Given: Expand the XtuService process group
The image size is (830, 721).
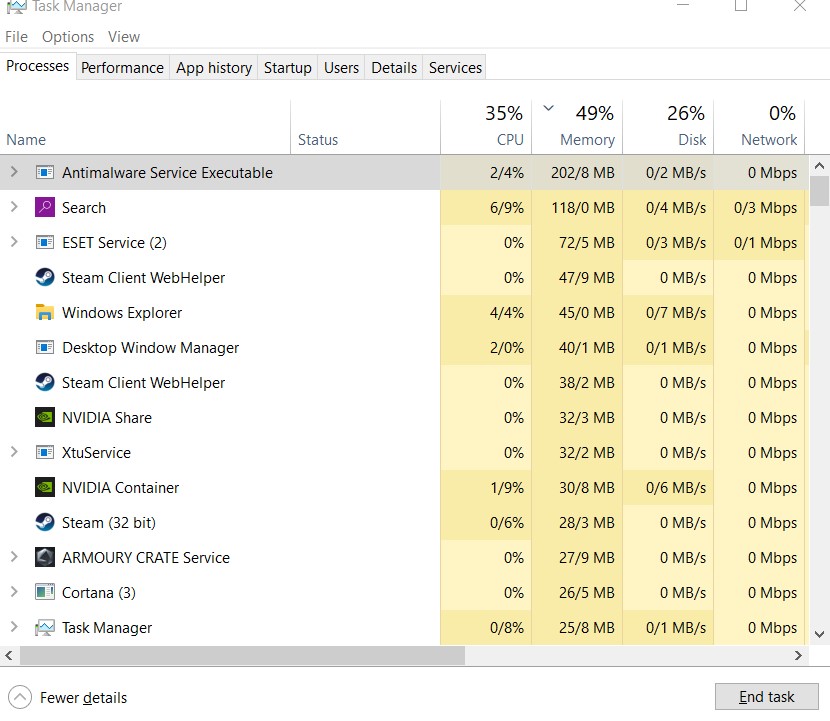Looking at the screenshot, I should click(14, 452).
